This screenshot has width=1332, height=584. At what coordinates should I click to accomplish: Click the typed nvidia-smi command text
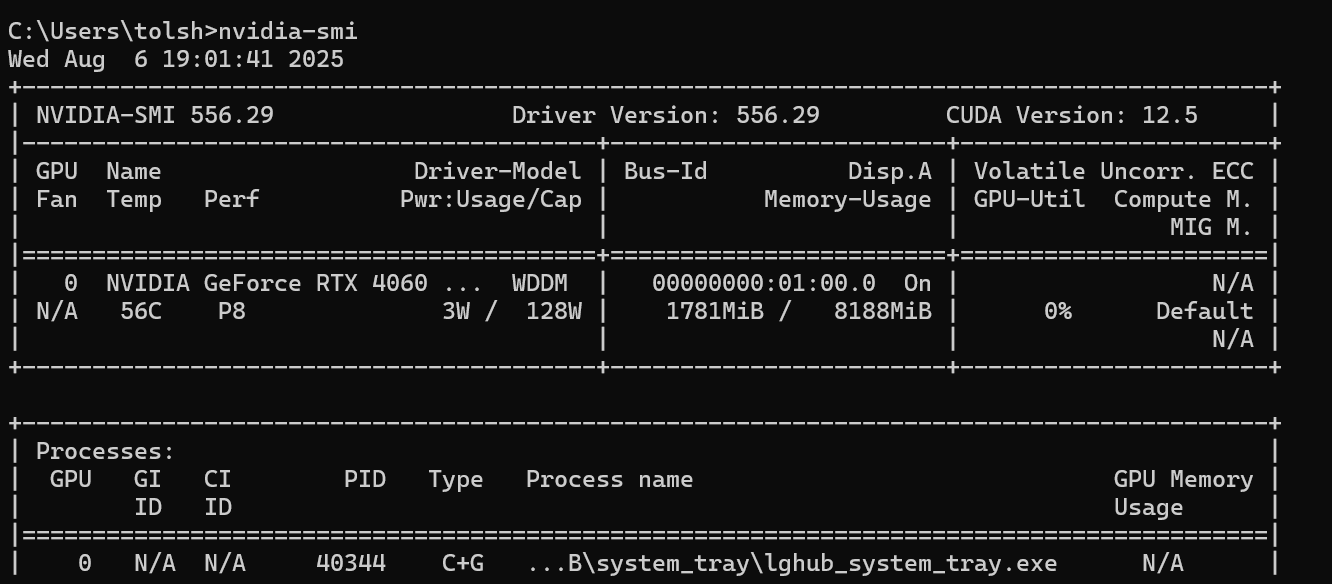[x=288, y=31]
